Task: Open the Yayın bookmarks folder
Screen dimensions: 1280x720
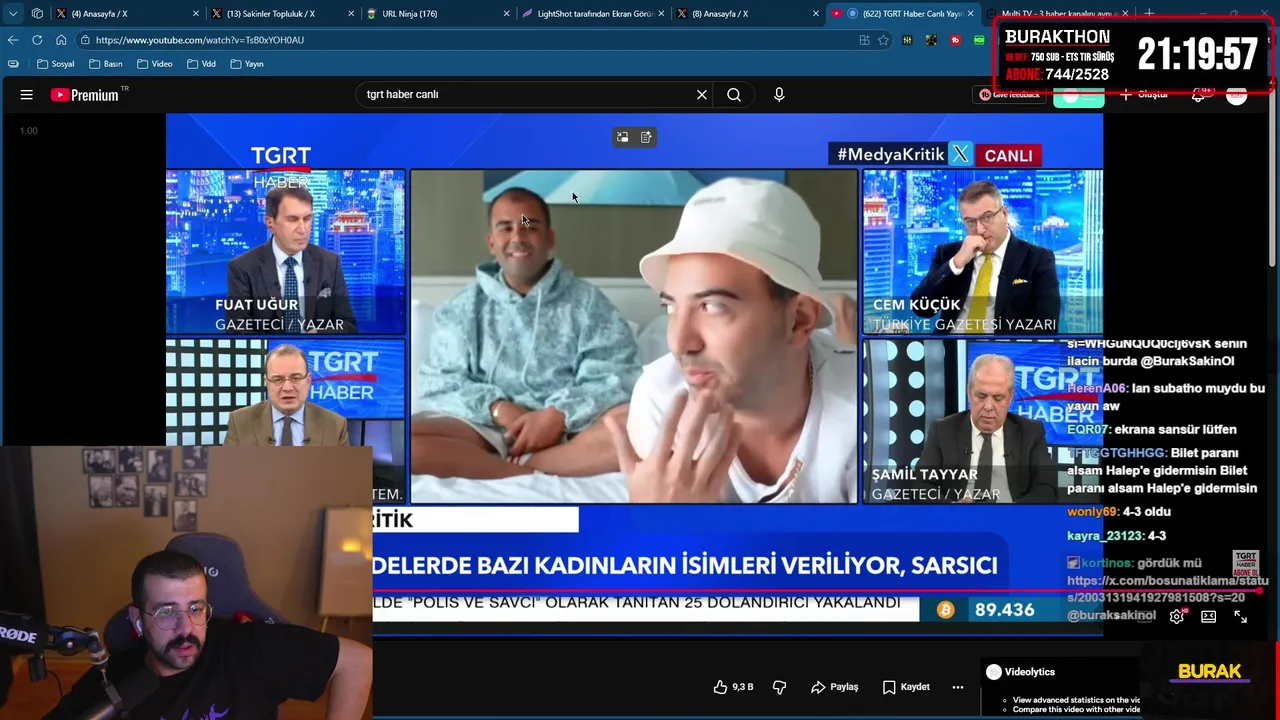Action: click(247, 64)
